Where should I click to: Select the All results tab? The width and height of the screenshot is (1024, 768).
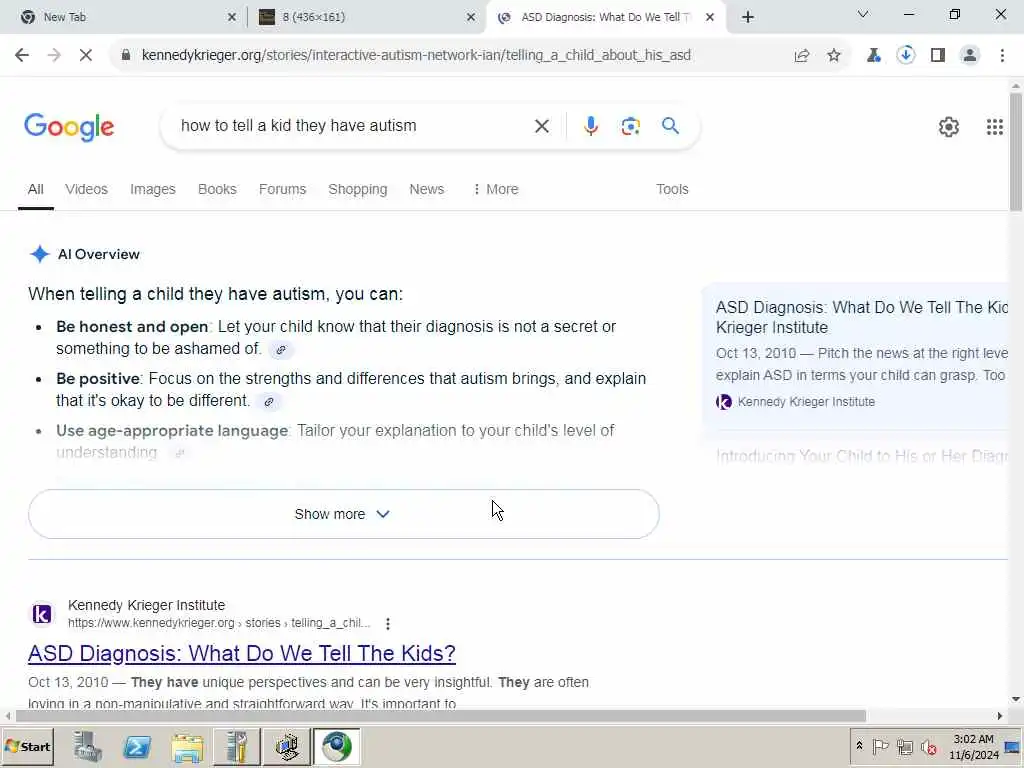36,189
